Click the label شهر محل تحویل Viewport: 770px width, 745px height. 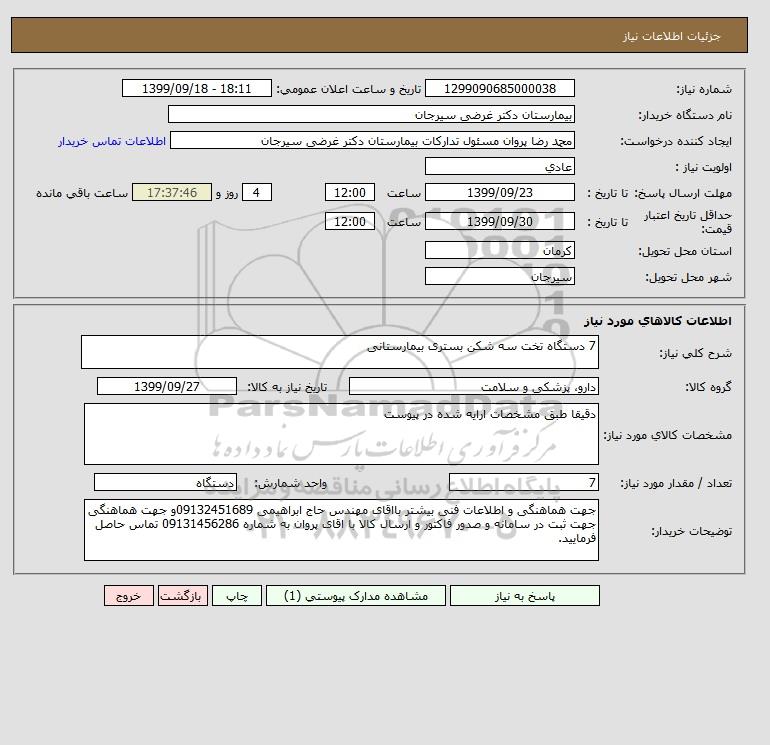pyautogui.click(x=688, y=277)
